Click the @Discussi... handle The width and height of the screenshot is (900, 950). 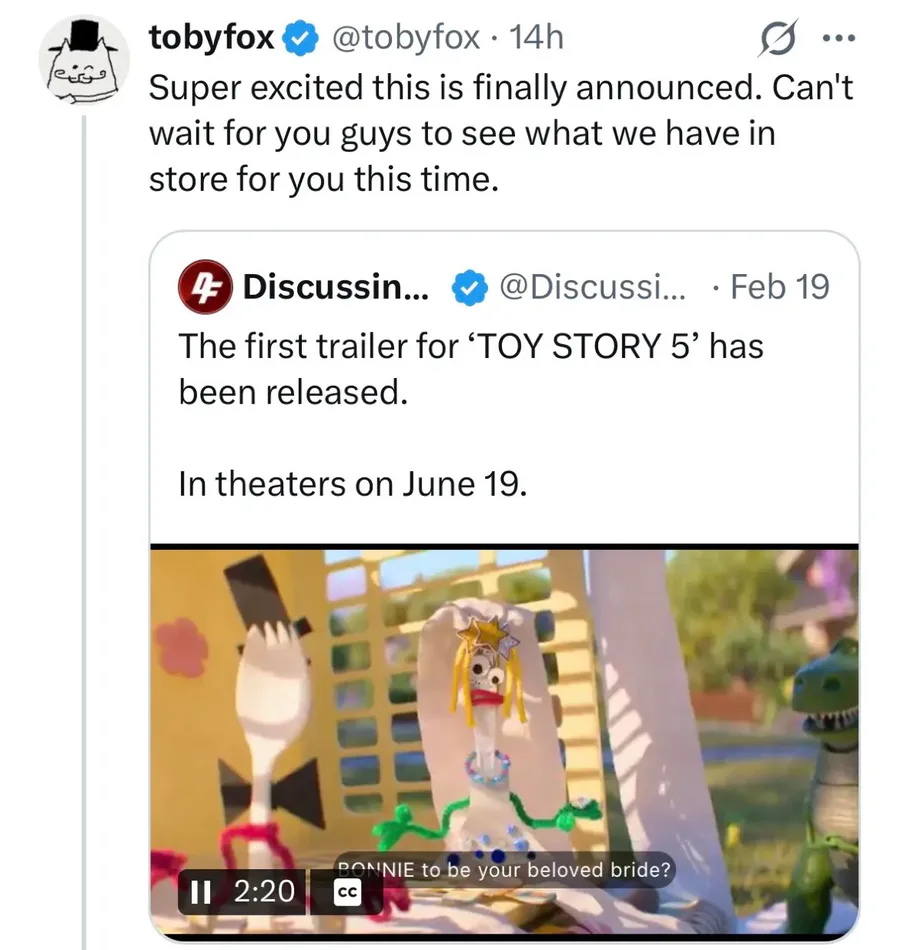(591, 288)
